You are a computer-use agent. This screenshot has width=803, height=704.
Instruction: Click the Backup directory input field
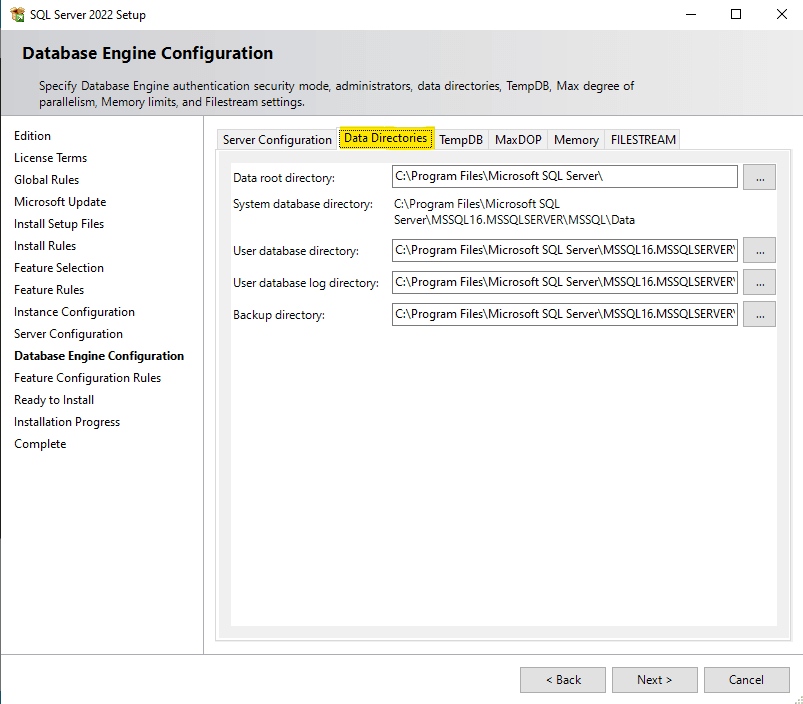[565, 314]
